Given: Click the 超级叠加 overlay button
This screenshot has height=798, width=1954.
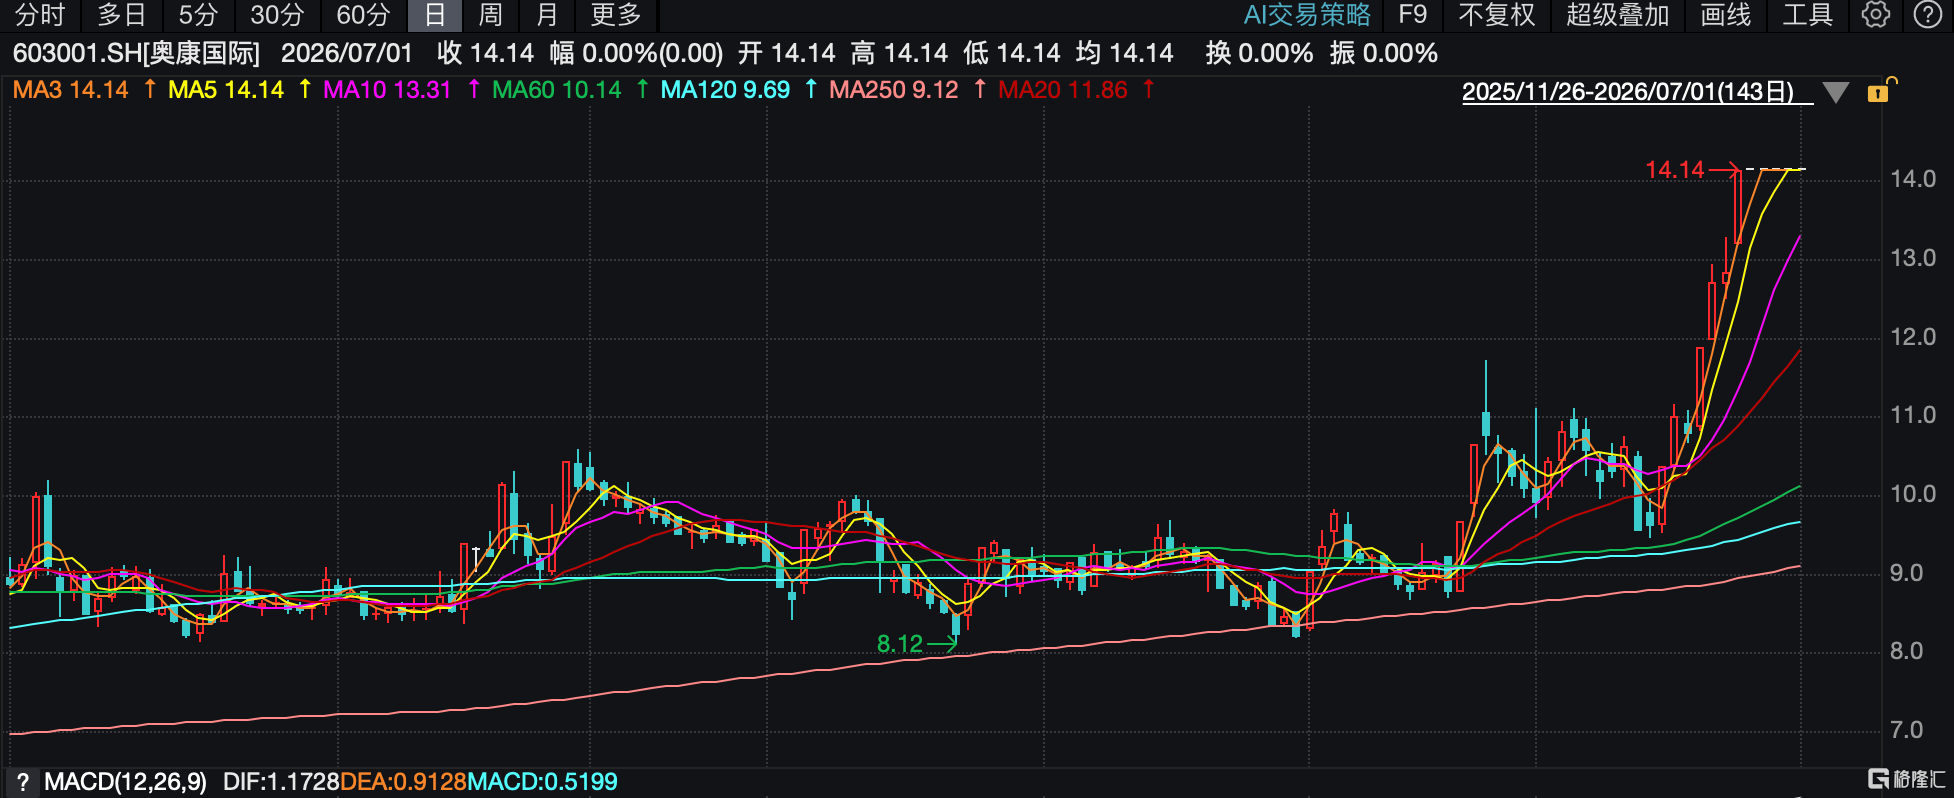Looking at the screenshot, I should [1617, 15].
